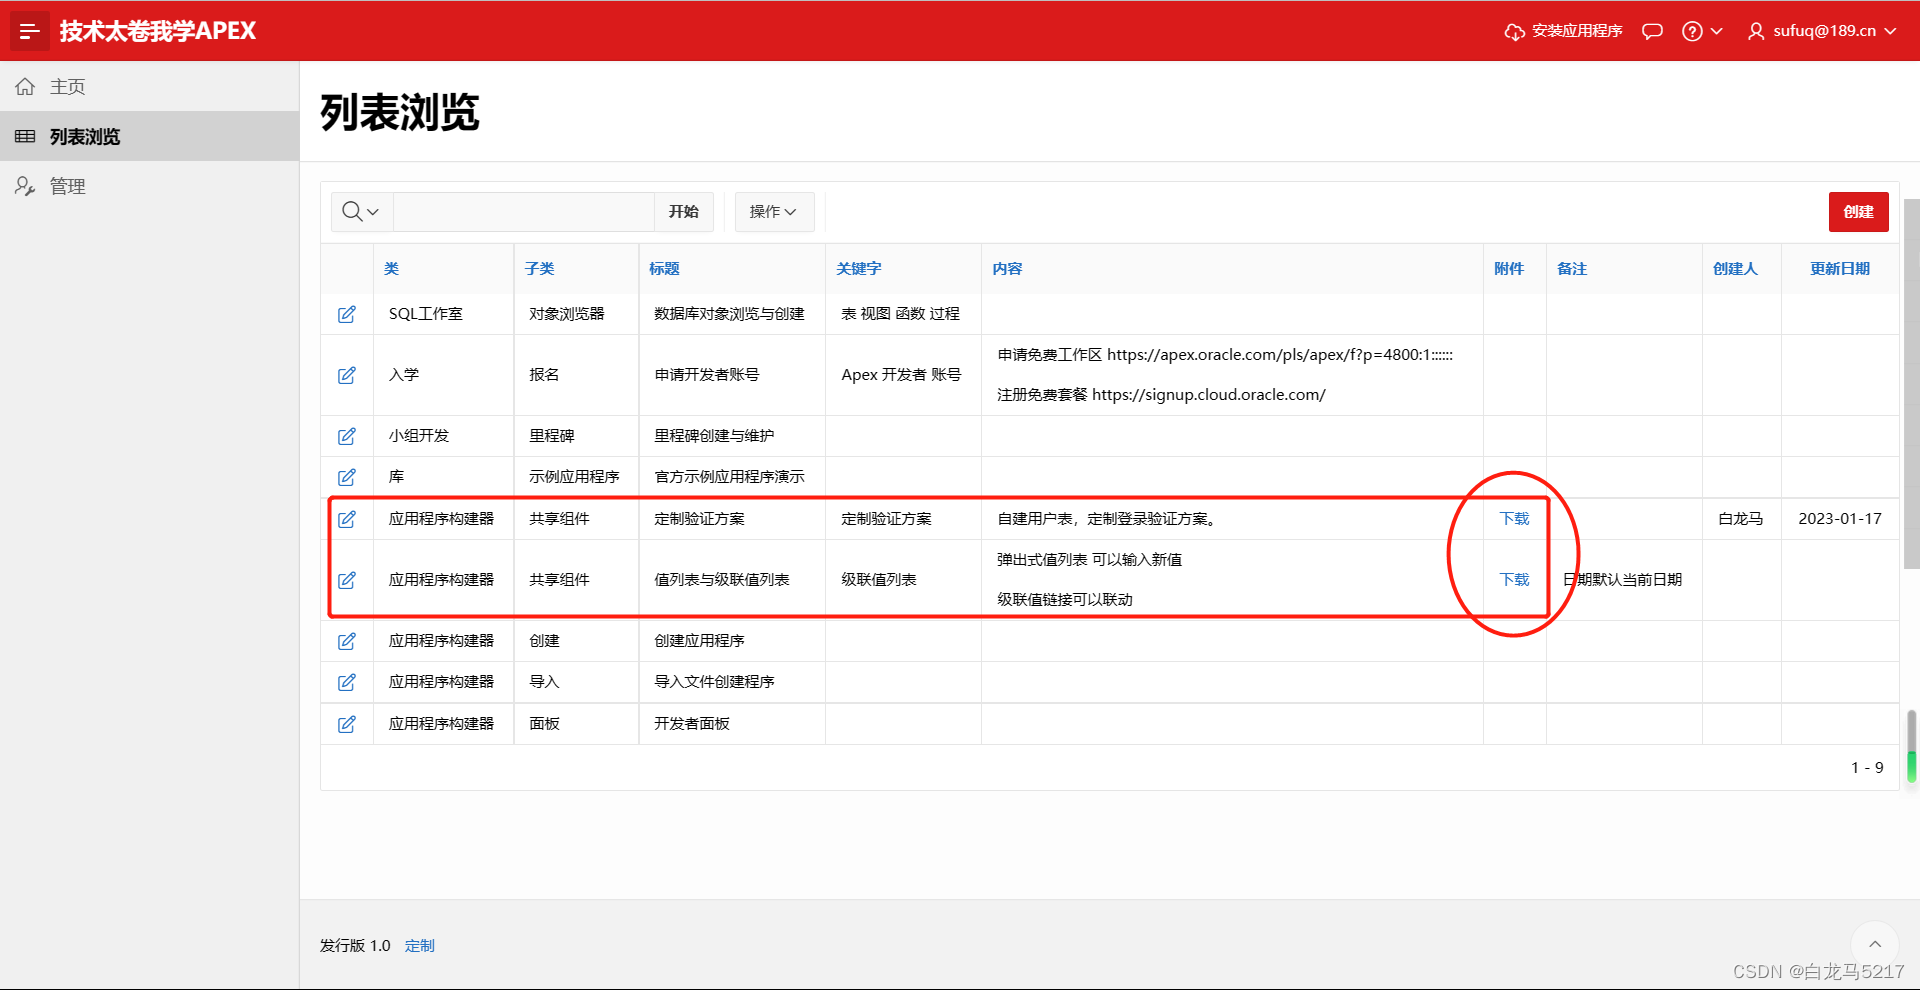Edit the SQL工作室 row
This screenshot has width=1920, height=990.
point(347,314)
